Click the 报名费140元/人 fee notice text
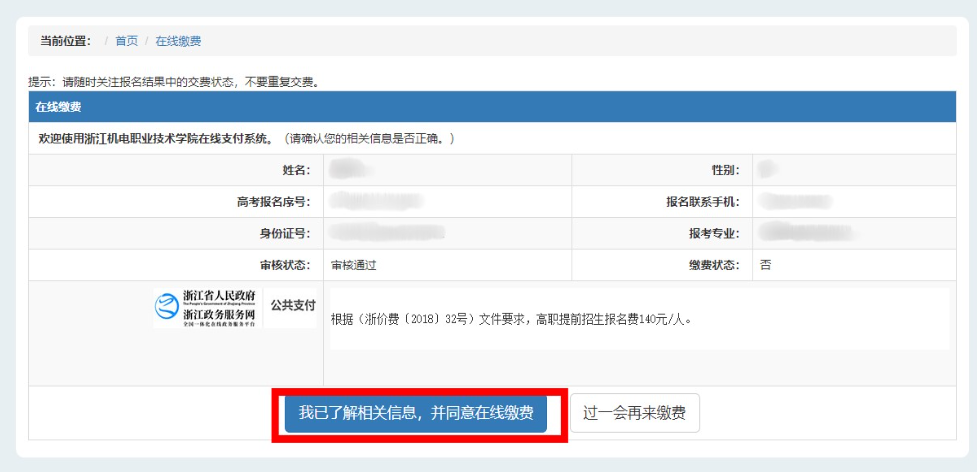The height and width of the screenshot is (472, 977). tap(511, 320)
